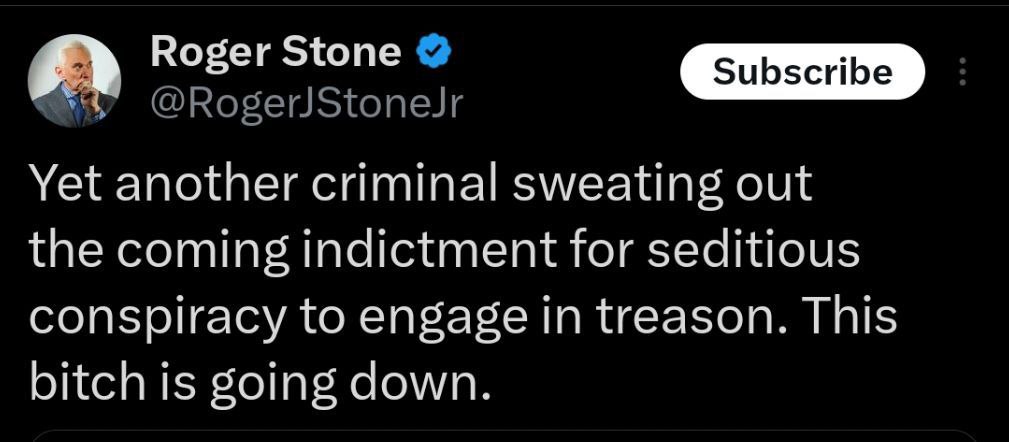Viewport: 1009px width, 442px height.
Task: Click the word 'indictment' in the post
Action: tap(429, 252)
